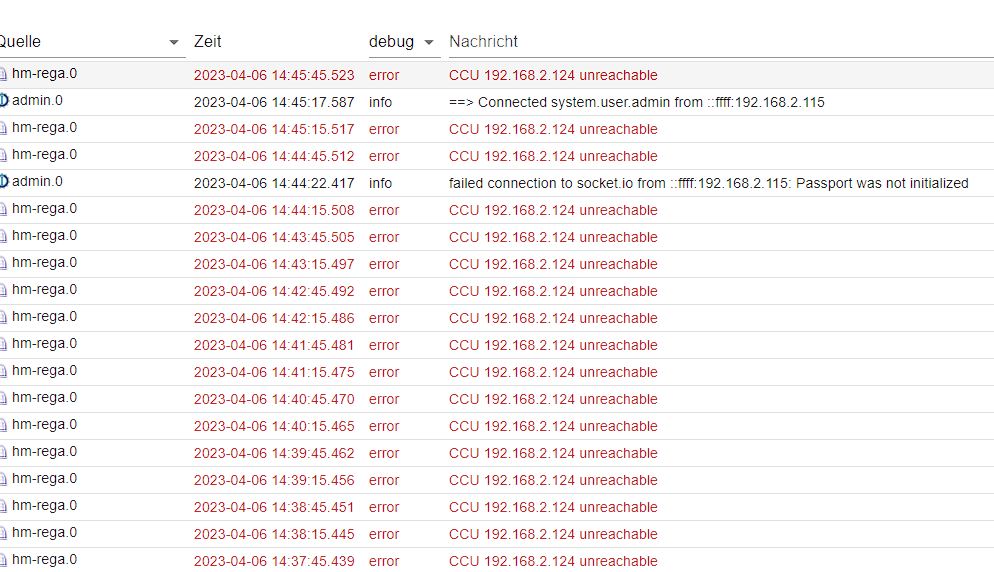Click the error level at 14:41:15.475
This screenshot has height=572, width=994.
384,372
